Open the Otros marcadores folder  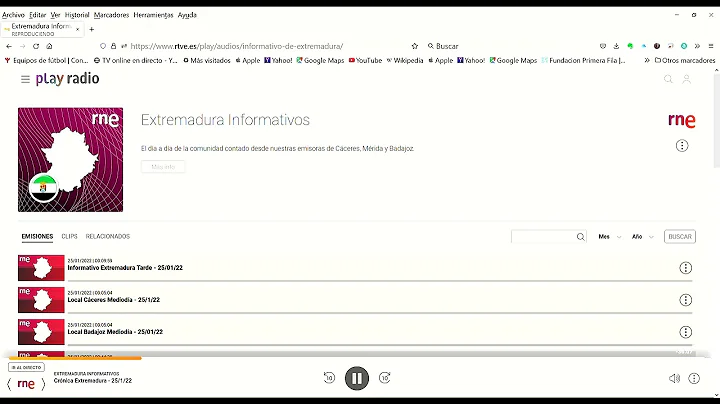[685, 60]
